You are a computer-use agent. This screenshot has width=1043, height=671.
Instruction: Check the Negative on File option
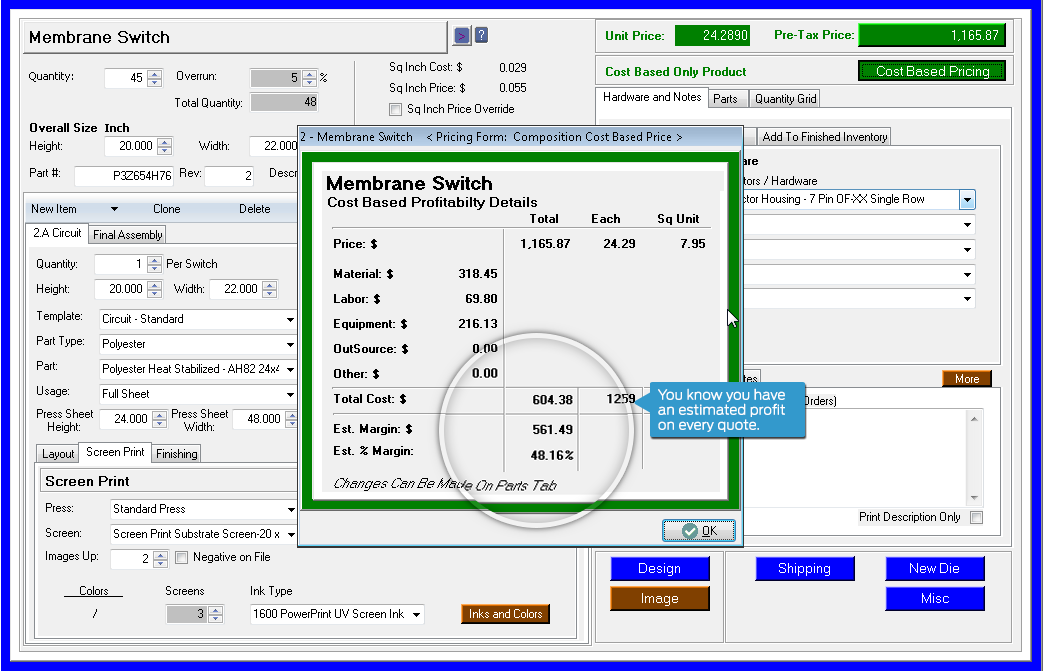click(x=182, y=558)
